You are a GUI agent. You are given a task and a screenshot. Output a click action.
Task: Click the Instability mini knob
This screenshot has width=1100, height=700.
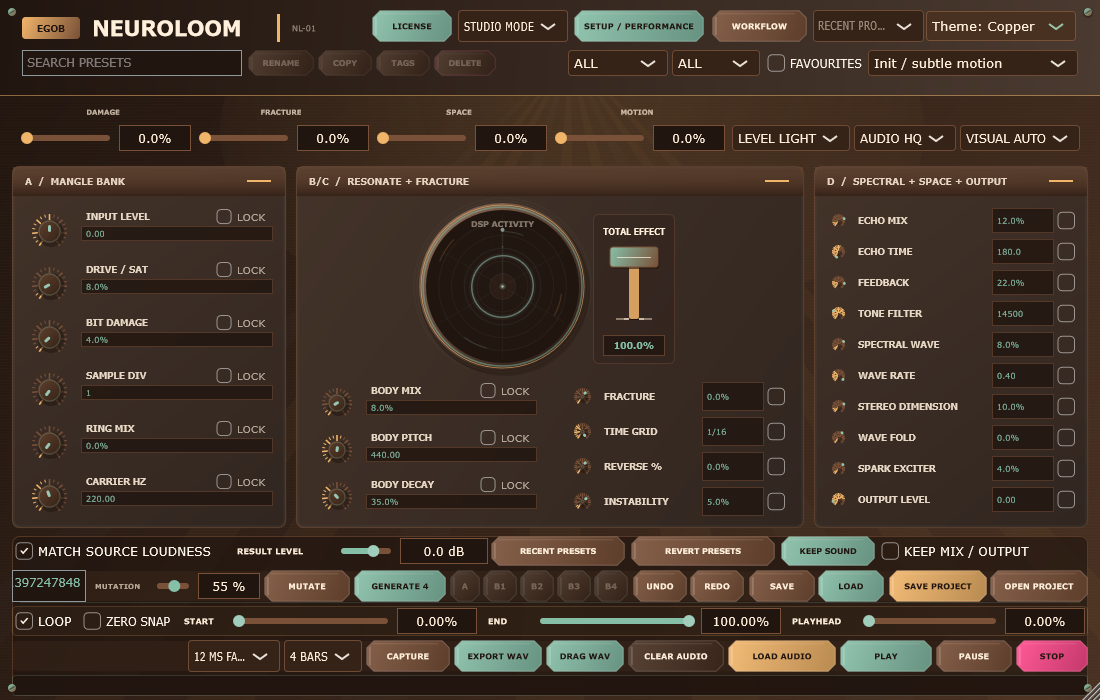coord(582,502)
